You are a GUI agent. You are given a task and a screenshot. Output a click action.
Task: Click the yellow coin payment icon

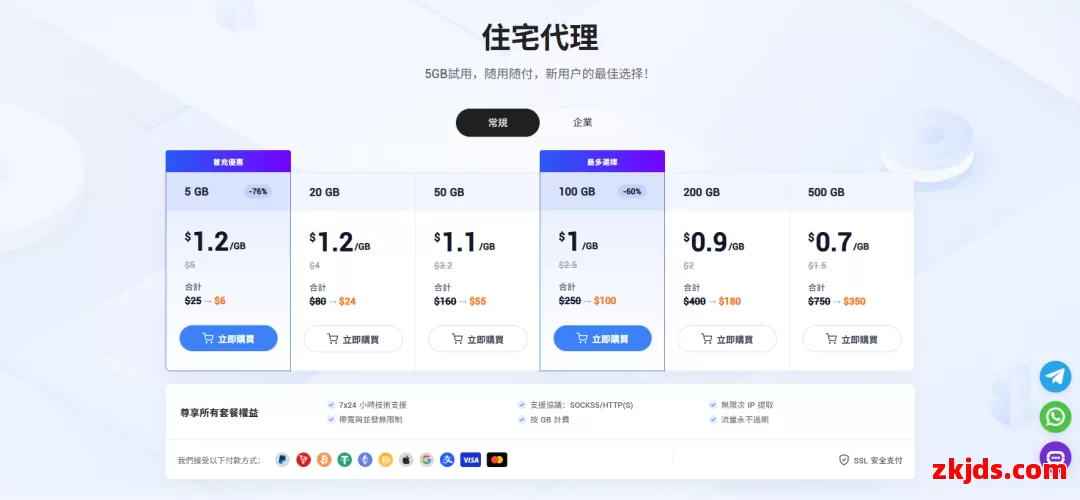(x=386, y=460)
